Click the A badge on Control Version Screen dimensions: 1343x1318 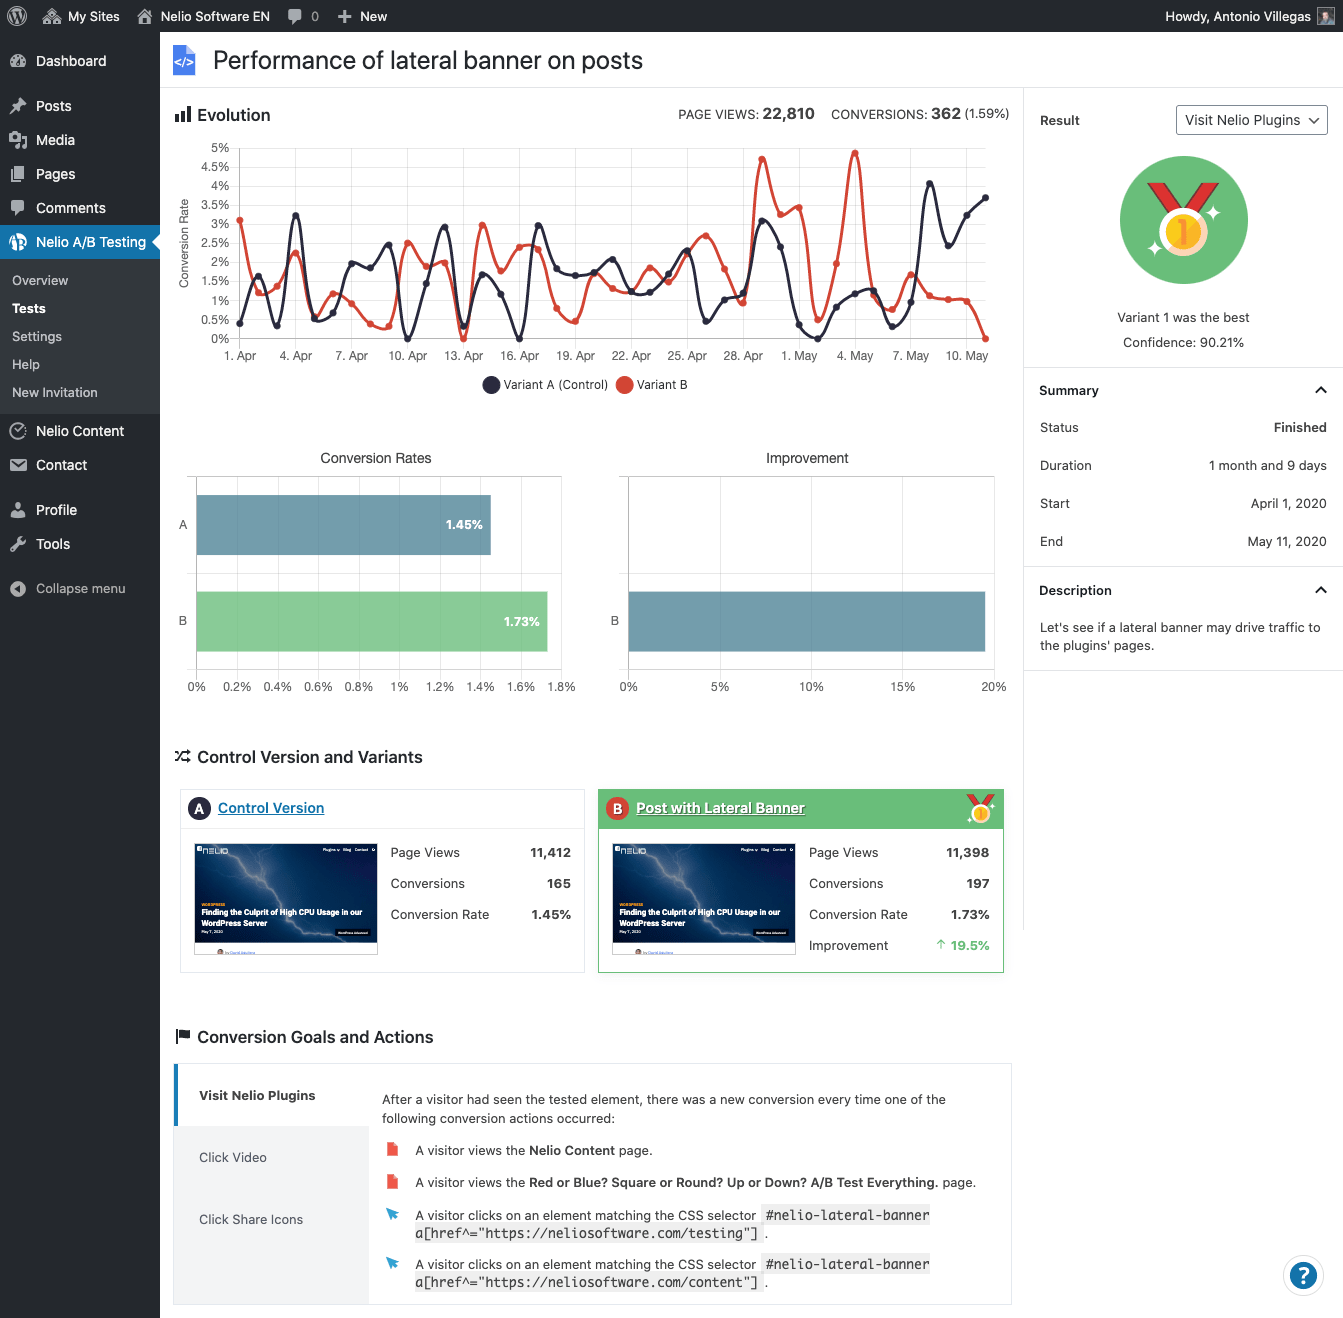[199, 808]
